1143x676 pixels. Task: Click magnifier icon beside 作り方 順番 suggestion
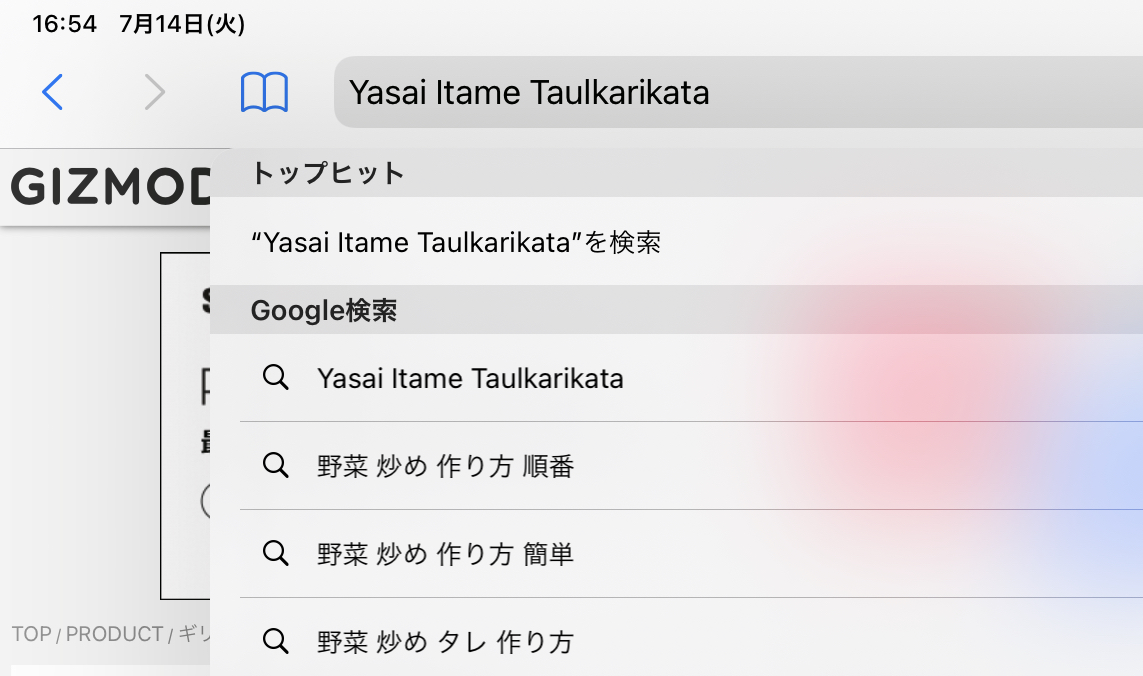(x=276, y=465)
